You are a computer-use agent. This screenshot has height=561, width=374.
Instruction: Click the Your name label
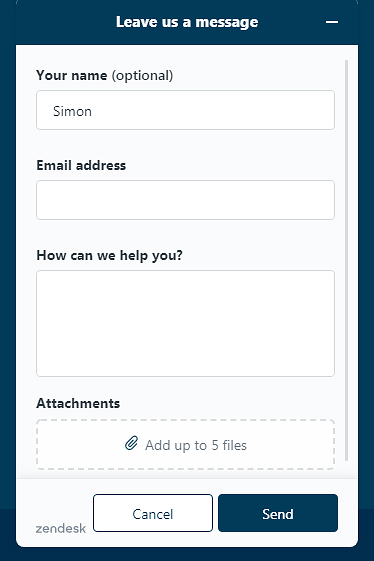tap(72, 75)
